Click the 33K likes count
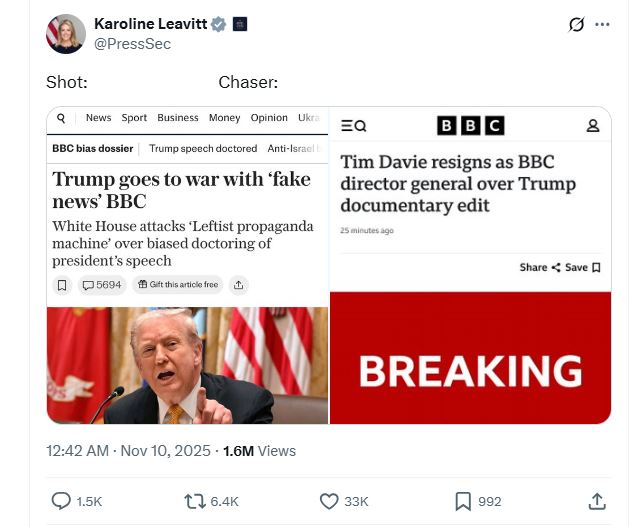The height and width of the screenshot is (527, 642). [356, 502]
